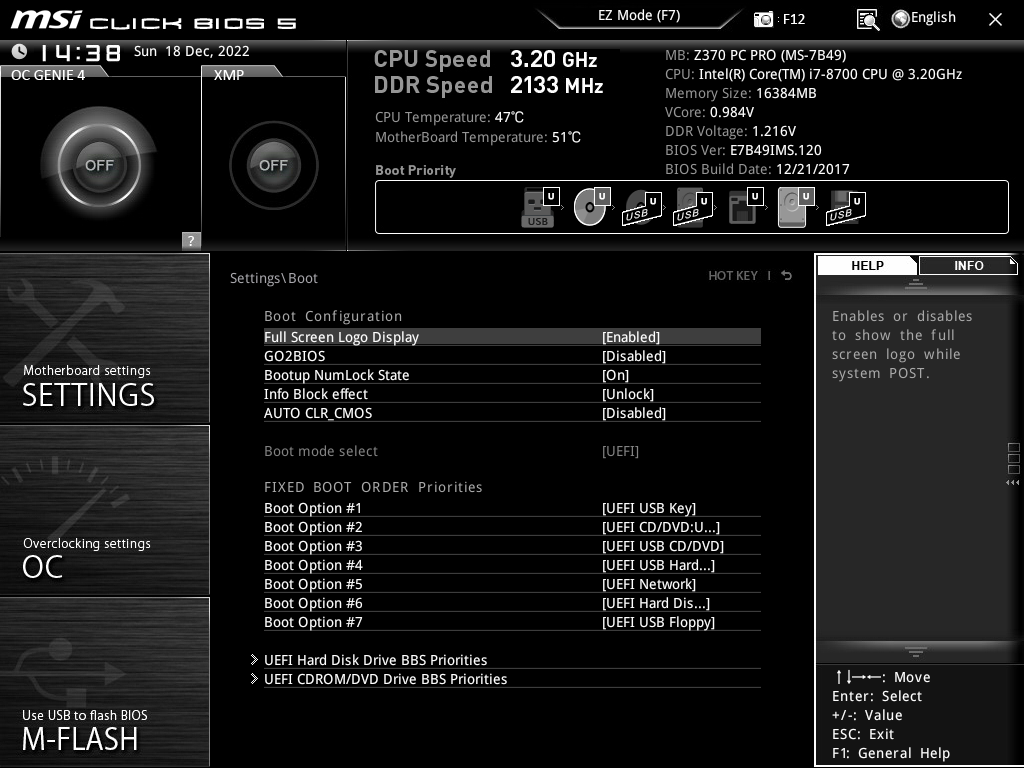
Task: Click the globe language icon
Action: pos(901,19)
